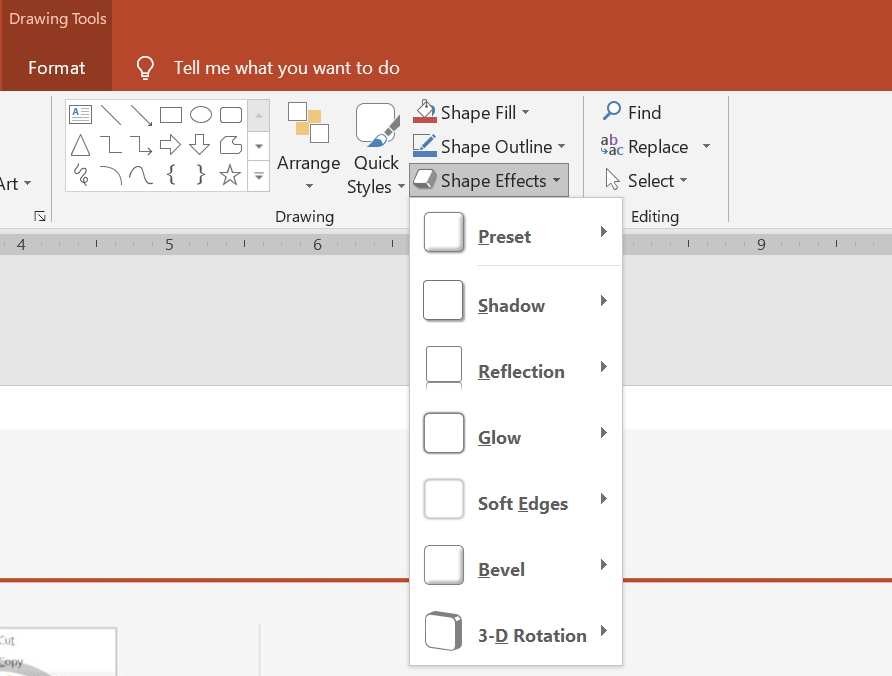Expand the shapes gallery More button
The height and width of the screenshot is (676, 892).
(x=259, y=177)
